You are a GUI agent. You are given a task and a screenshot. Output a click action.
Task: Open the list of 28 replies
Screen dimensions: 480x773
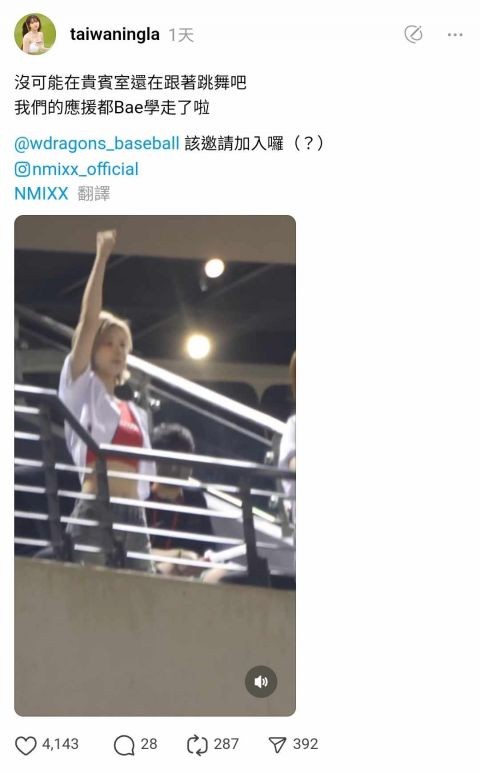tap(149, 744)
